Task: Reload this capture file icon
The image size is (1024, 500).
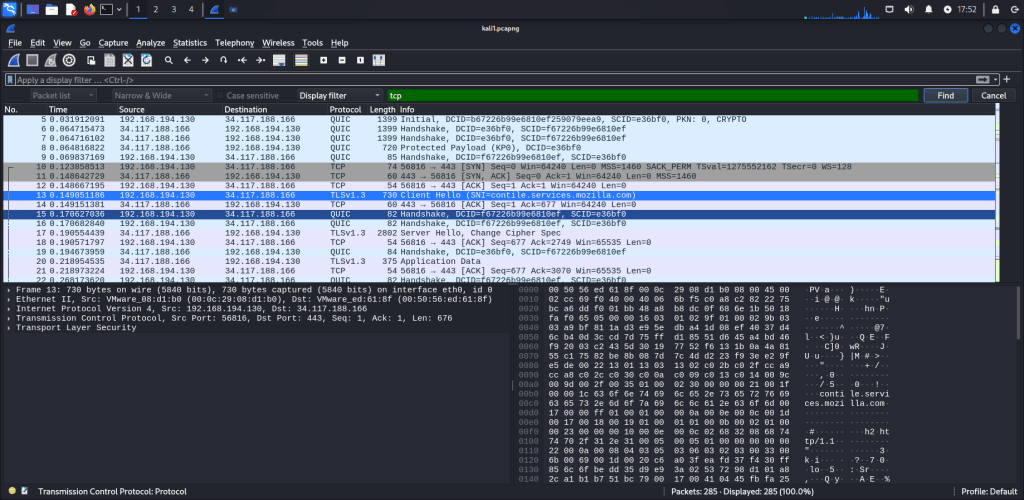Action: pyautogui.click(x=147, y=60)
